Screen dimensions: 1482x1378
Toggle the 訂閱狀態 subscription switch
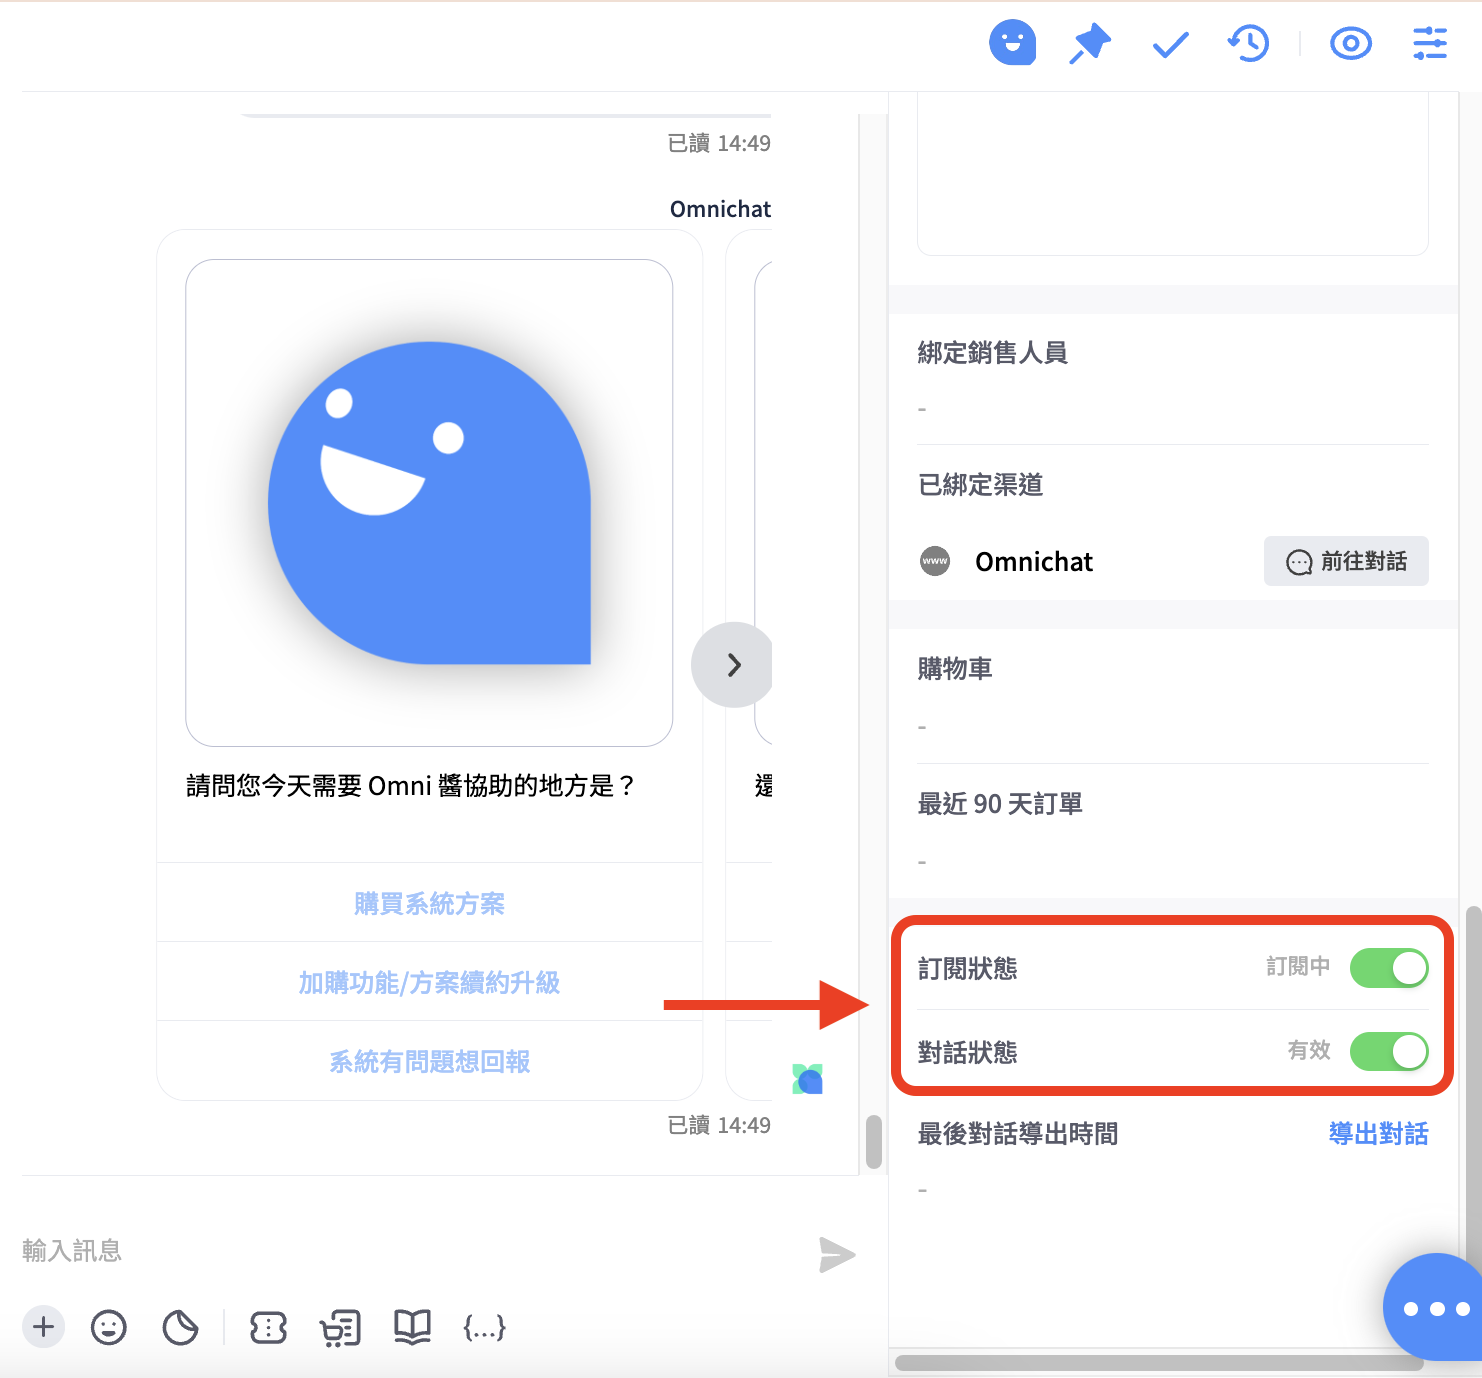(1389, 968)
